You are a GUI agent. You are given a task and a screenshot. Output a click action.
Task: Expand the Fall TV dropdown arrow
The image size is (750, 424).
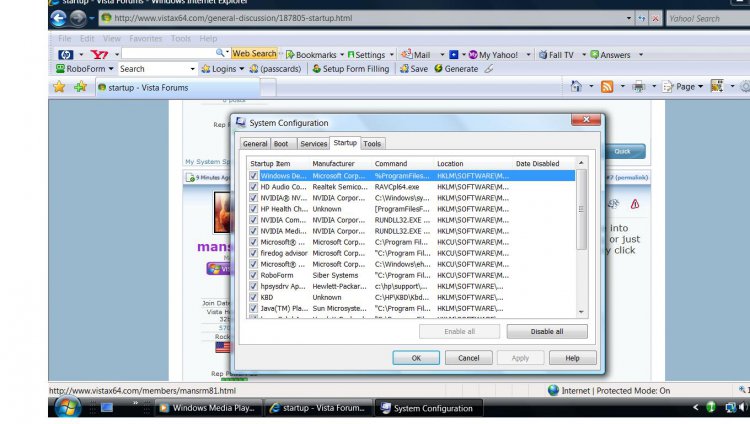[584, 55]
